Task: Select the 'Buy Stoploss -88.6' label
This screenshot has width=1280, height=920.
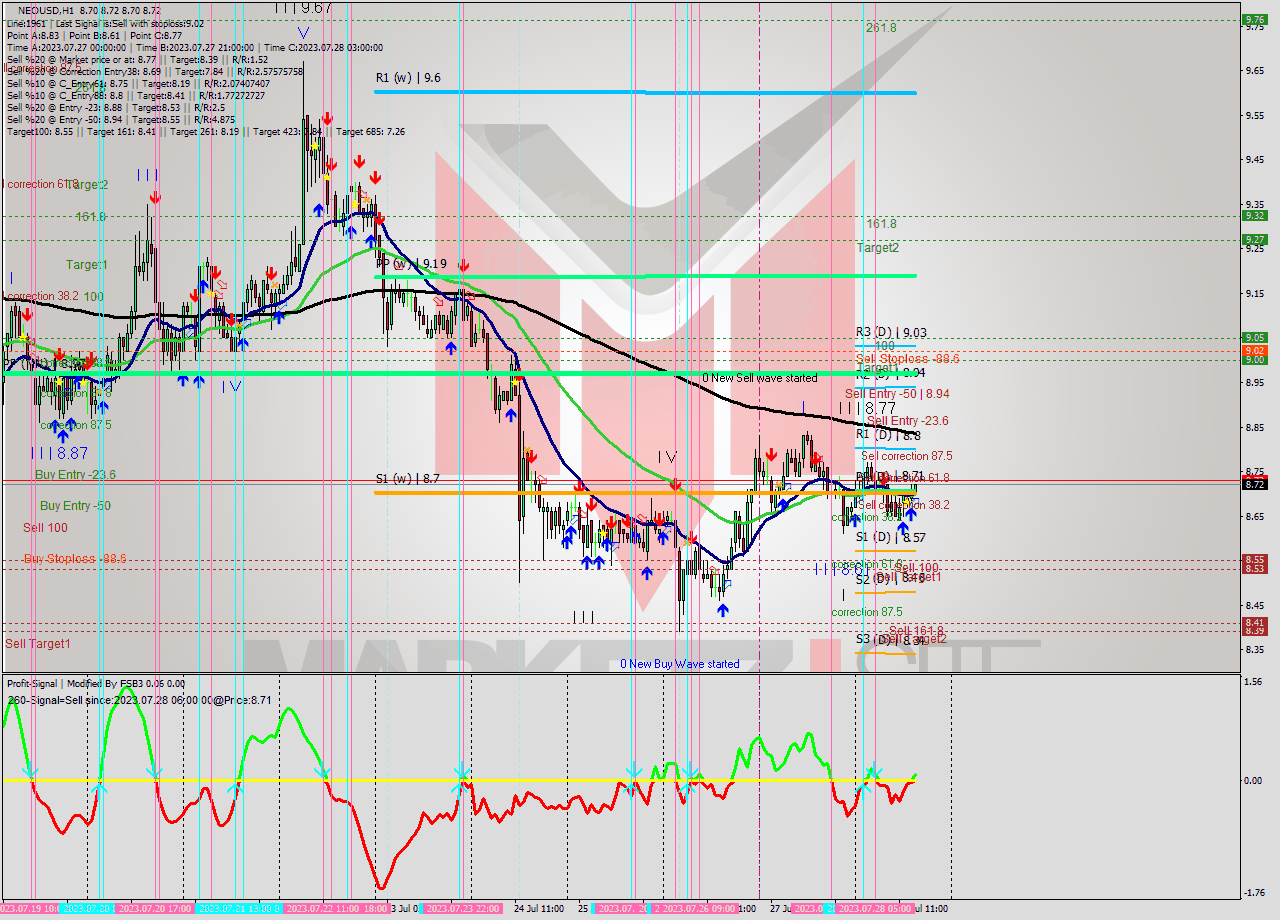Action: coord(75,558)
